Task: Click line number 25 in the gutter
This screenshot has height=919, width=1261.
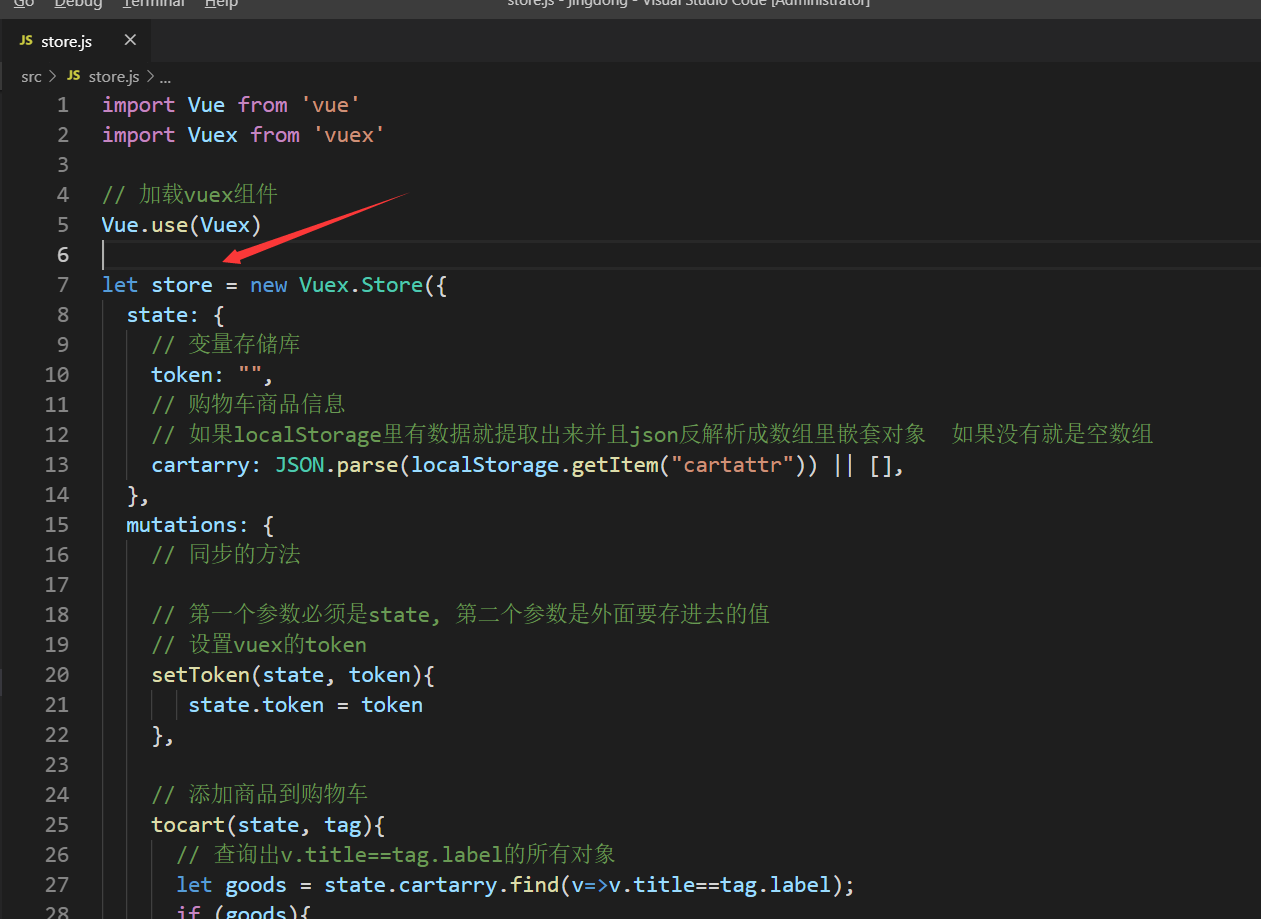Action: [57, 825]
